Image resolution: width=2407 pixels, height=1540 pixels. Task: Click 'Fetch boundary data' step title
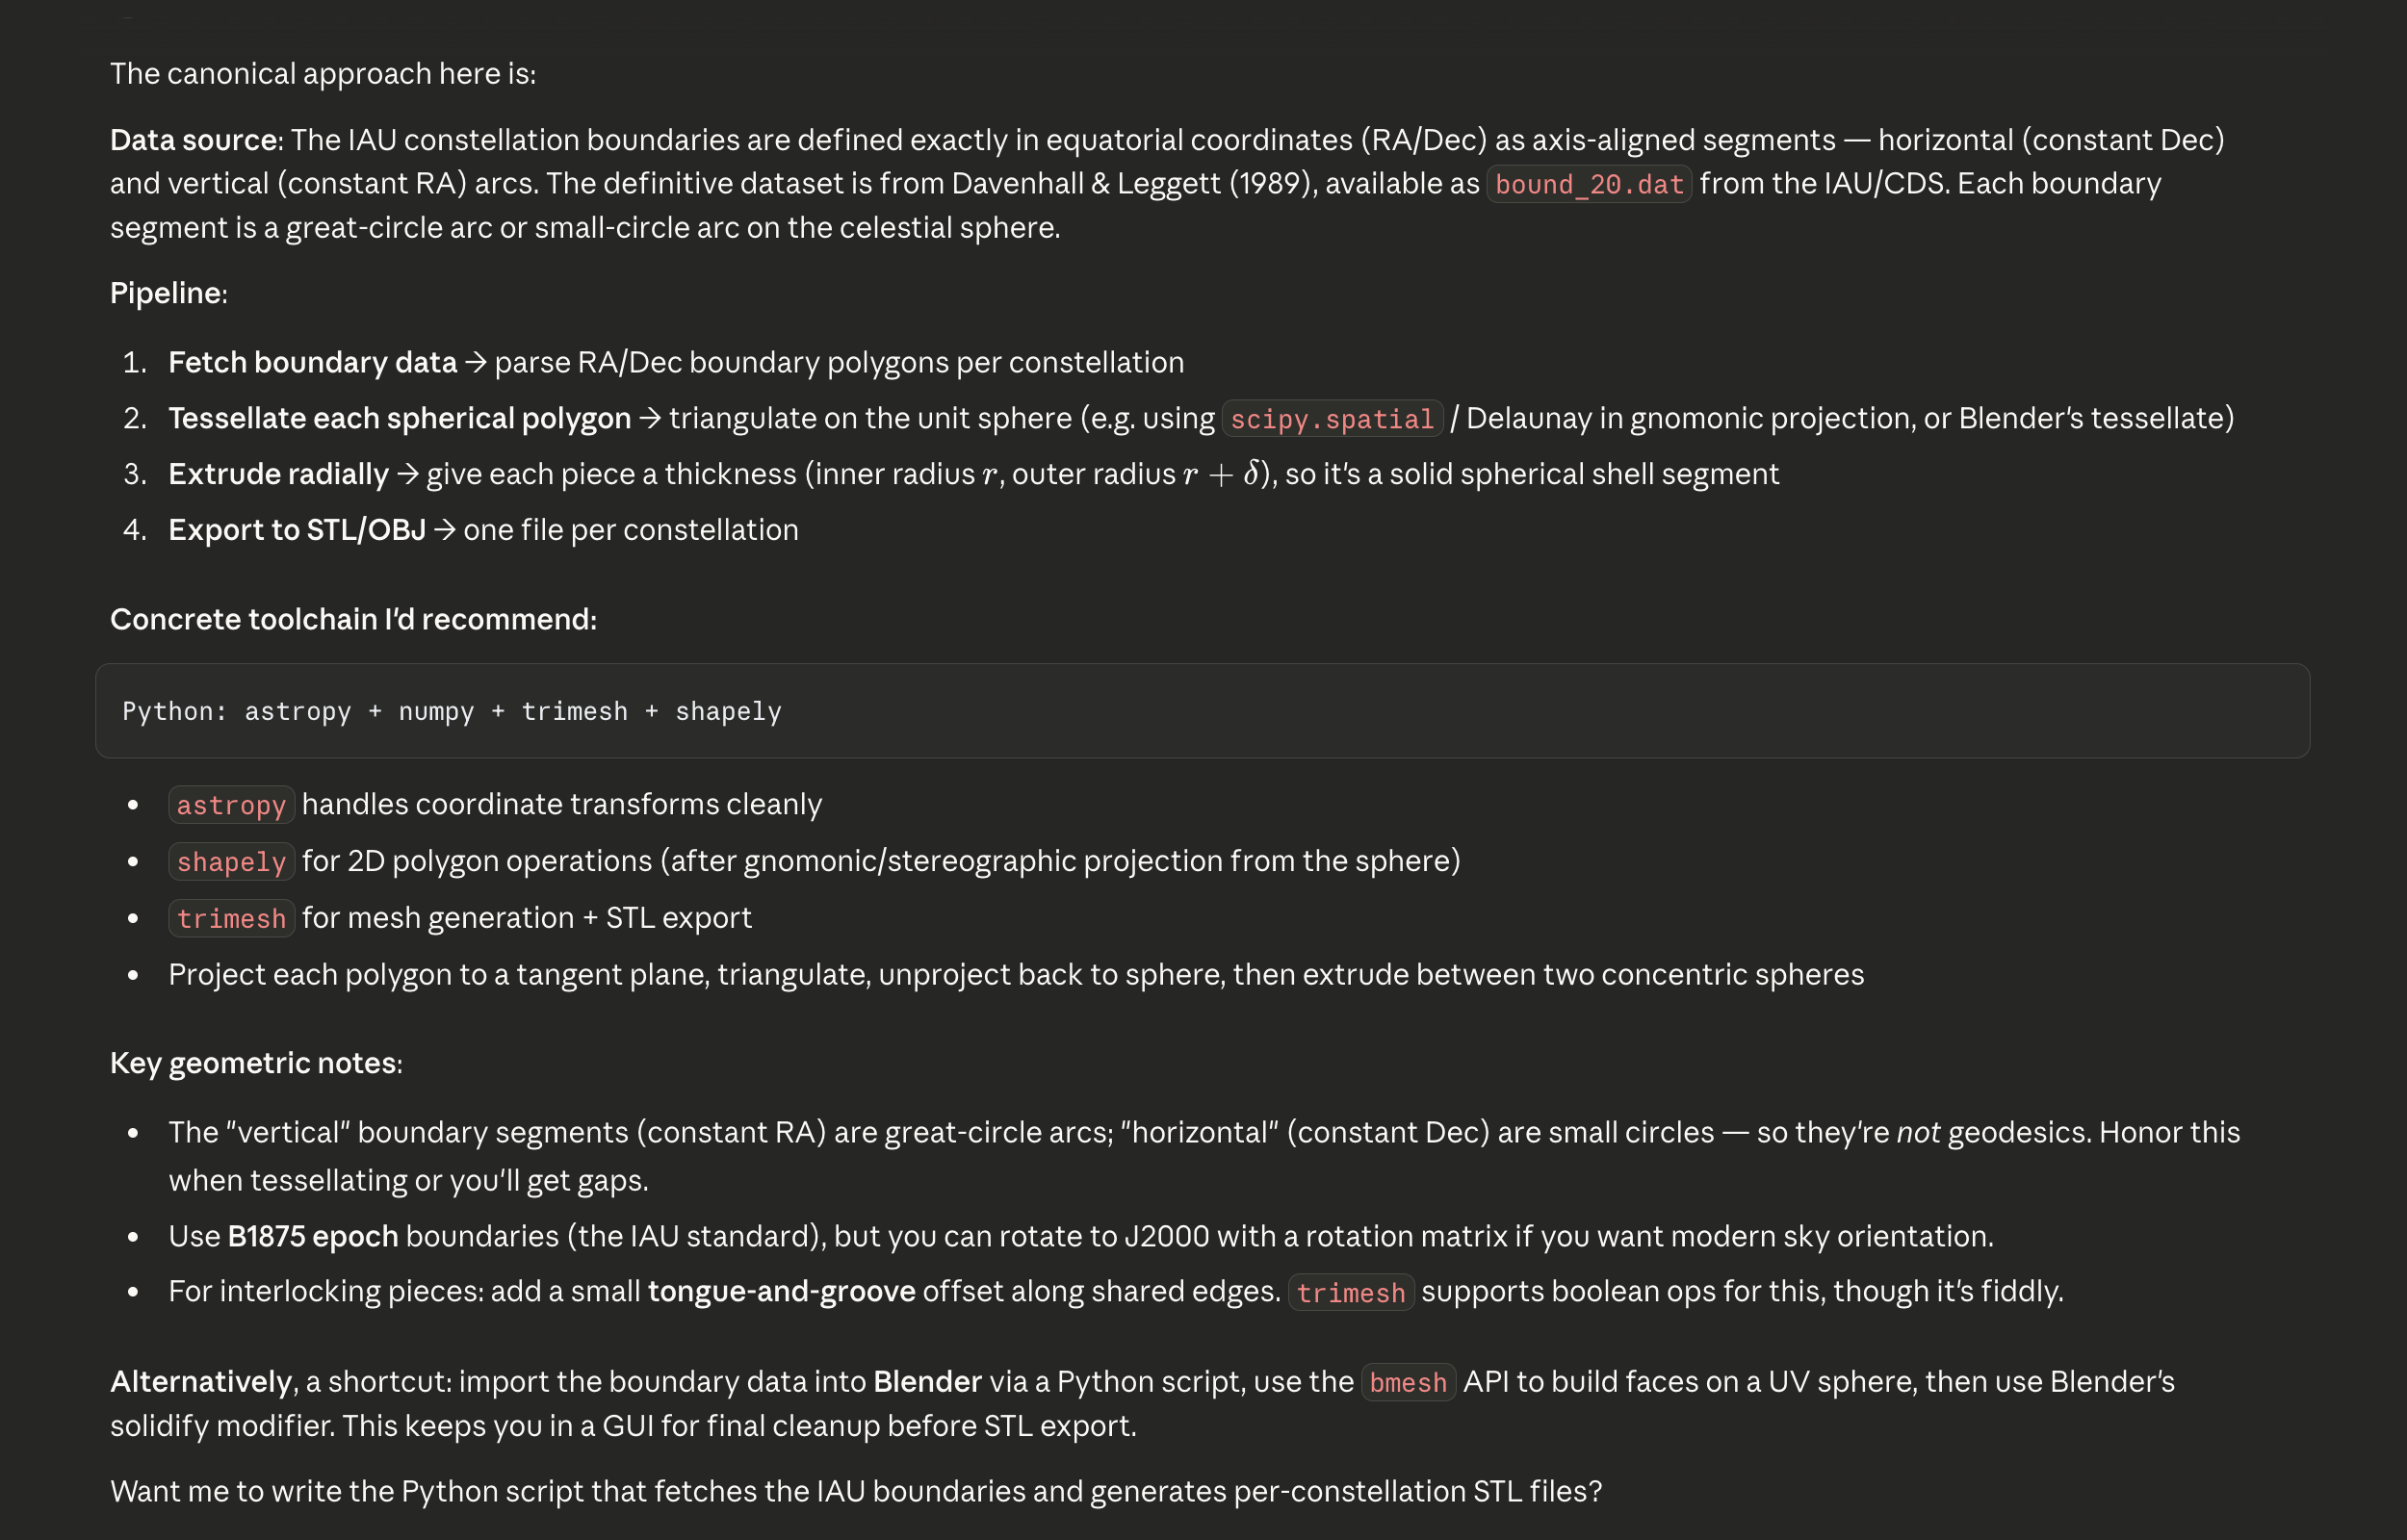(x=312, y=362)
